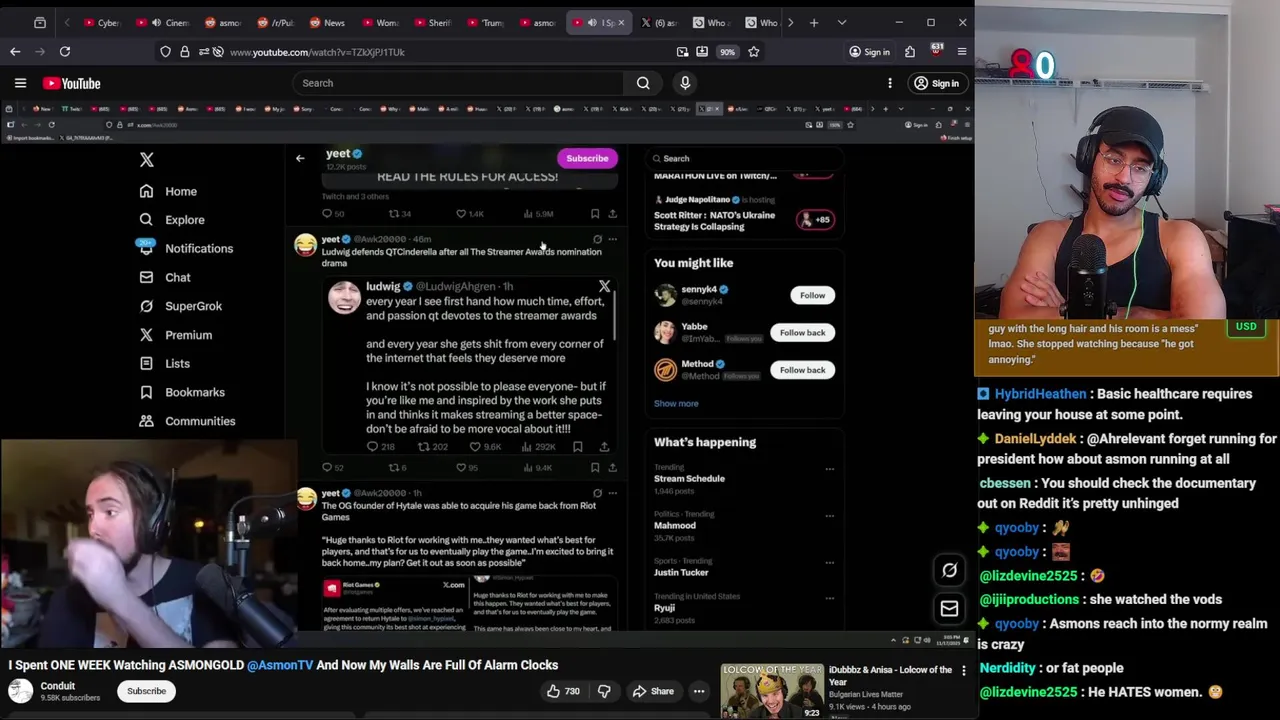Screen dimensions: 1280x720
Task: Open YouTube settings three-dot menu
Action: point(889,83)
